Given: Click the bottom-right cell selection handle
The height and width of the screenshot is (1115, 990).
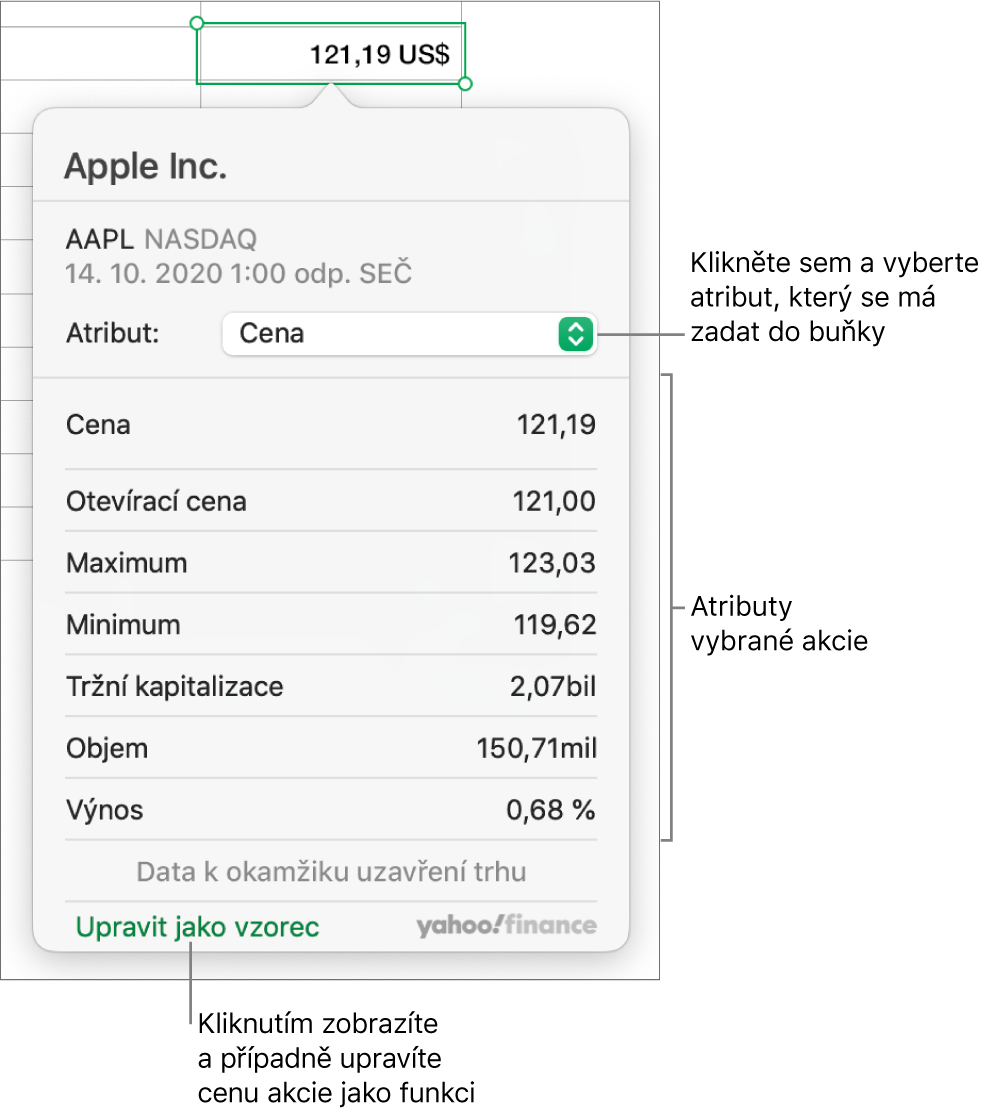Looking at the screenshot, I should tap(465, 84).
